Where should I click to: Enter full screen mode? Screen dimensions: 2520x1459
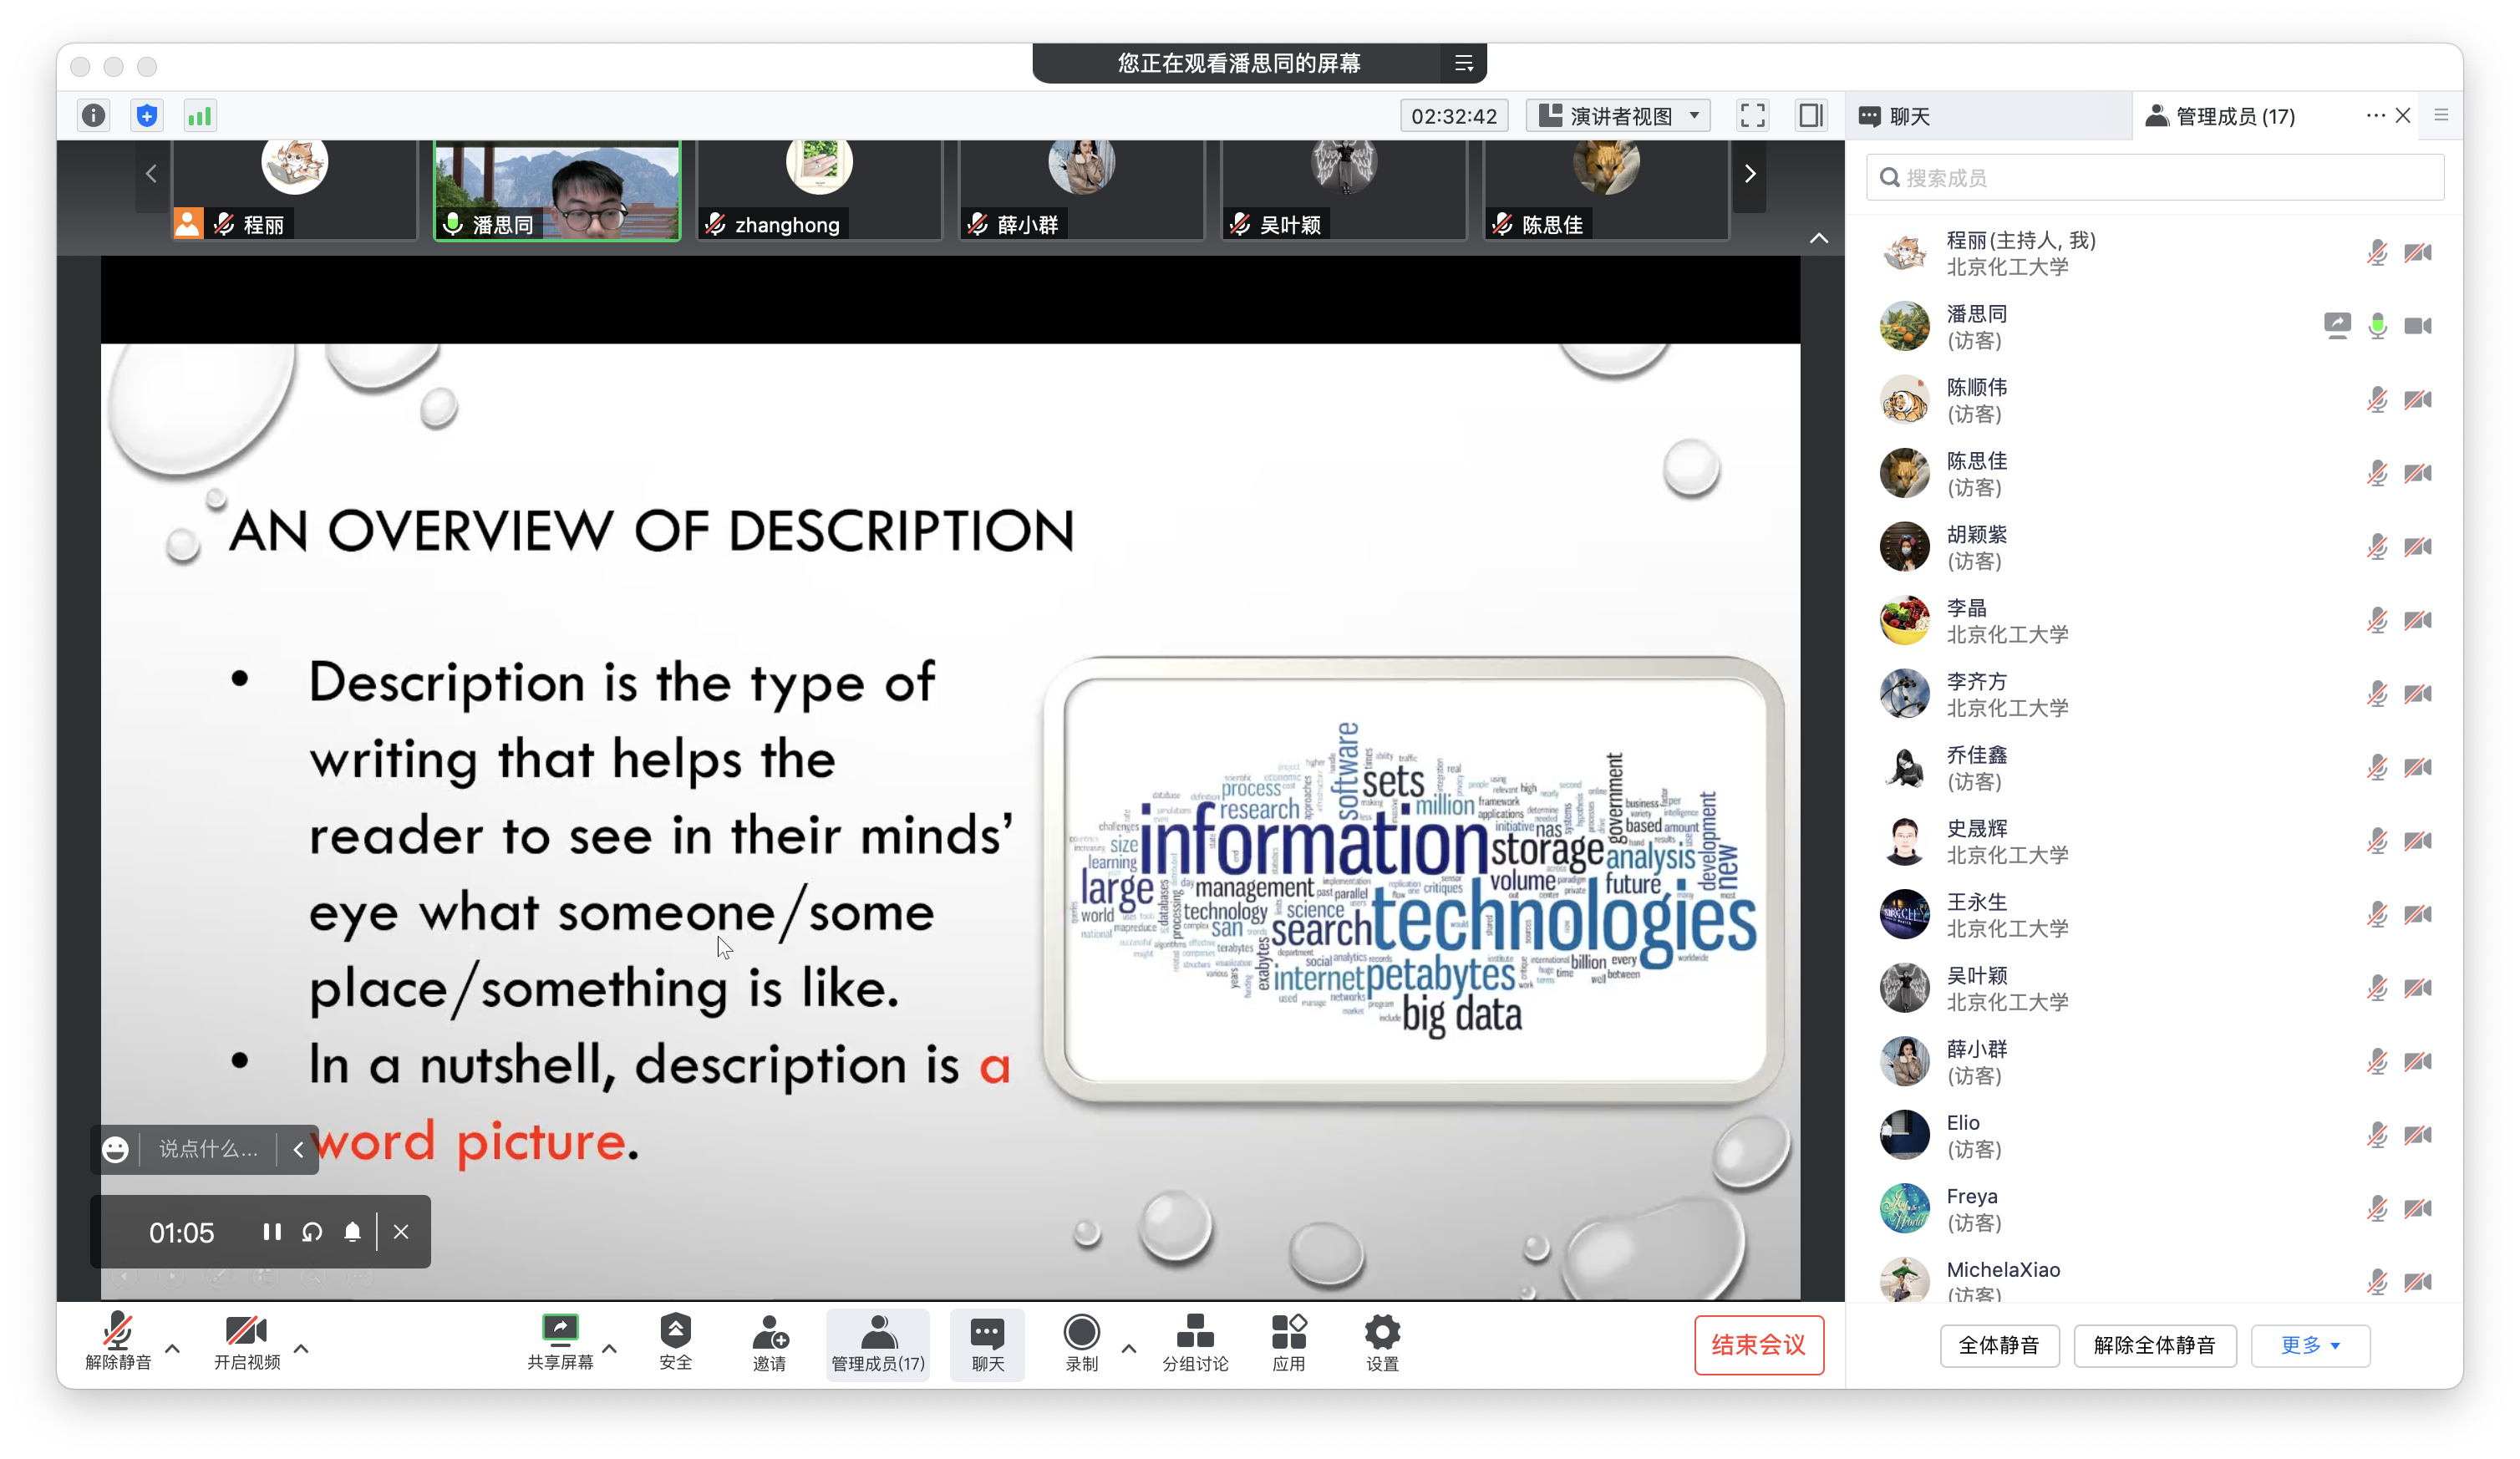pos(1752,116)
